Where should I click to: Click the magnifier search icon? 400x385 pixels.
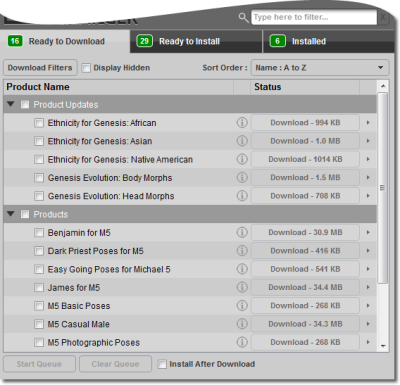point(244,18)
